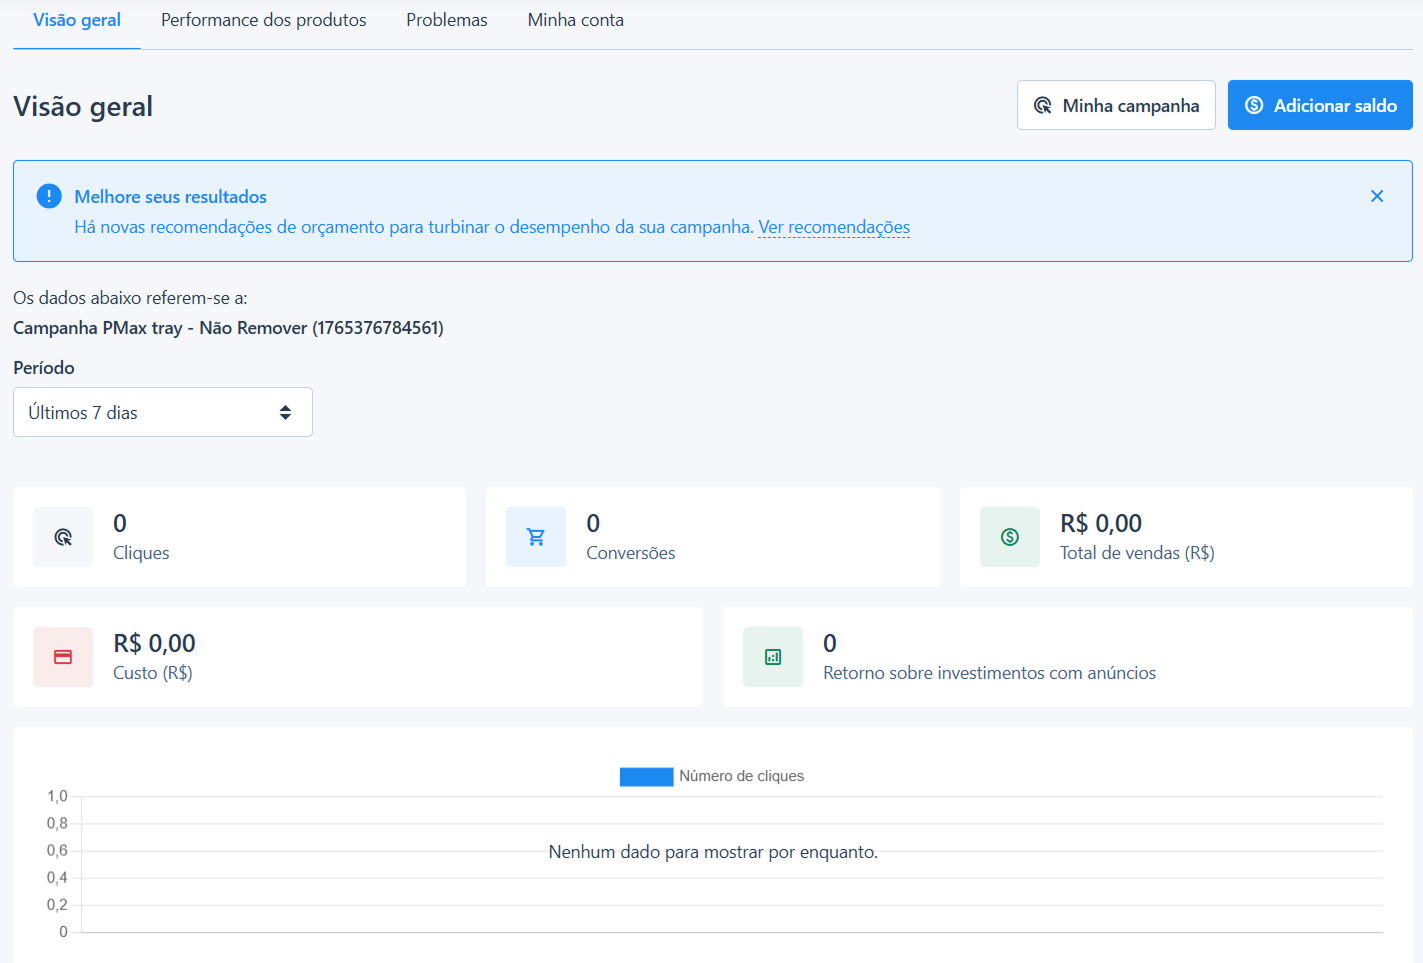Click the period dropdown up-down arrows

[x=285, y=412]
